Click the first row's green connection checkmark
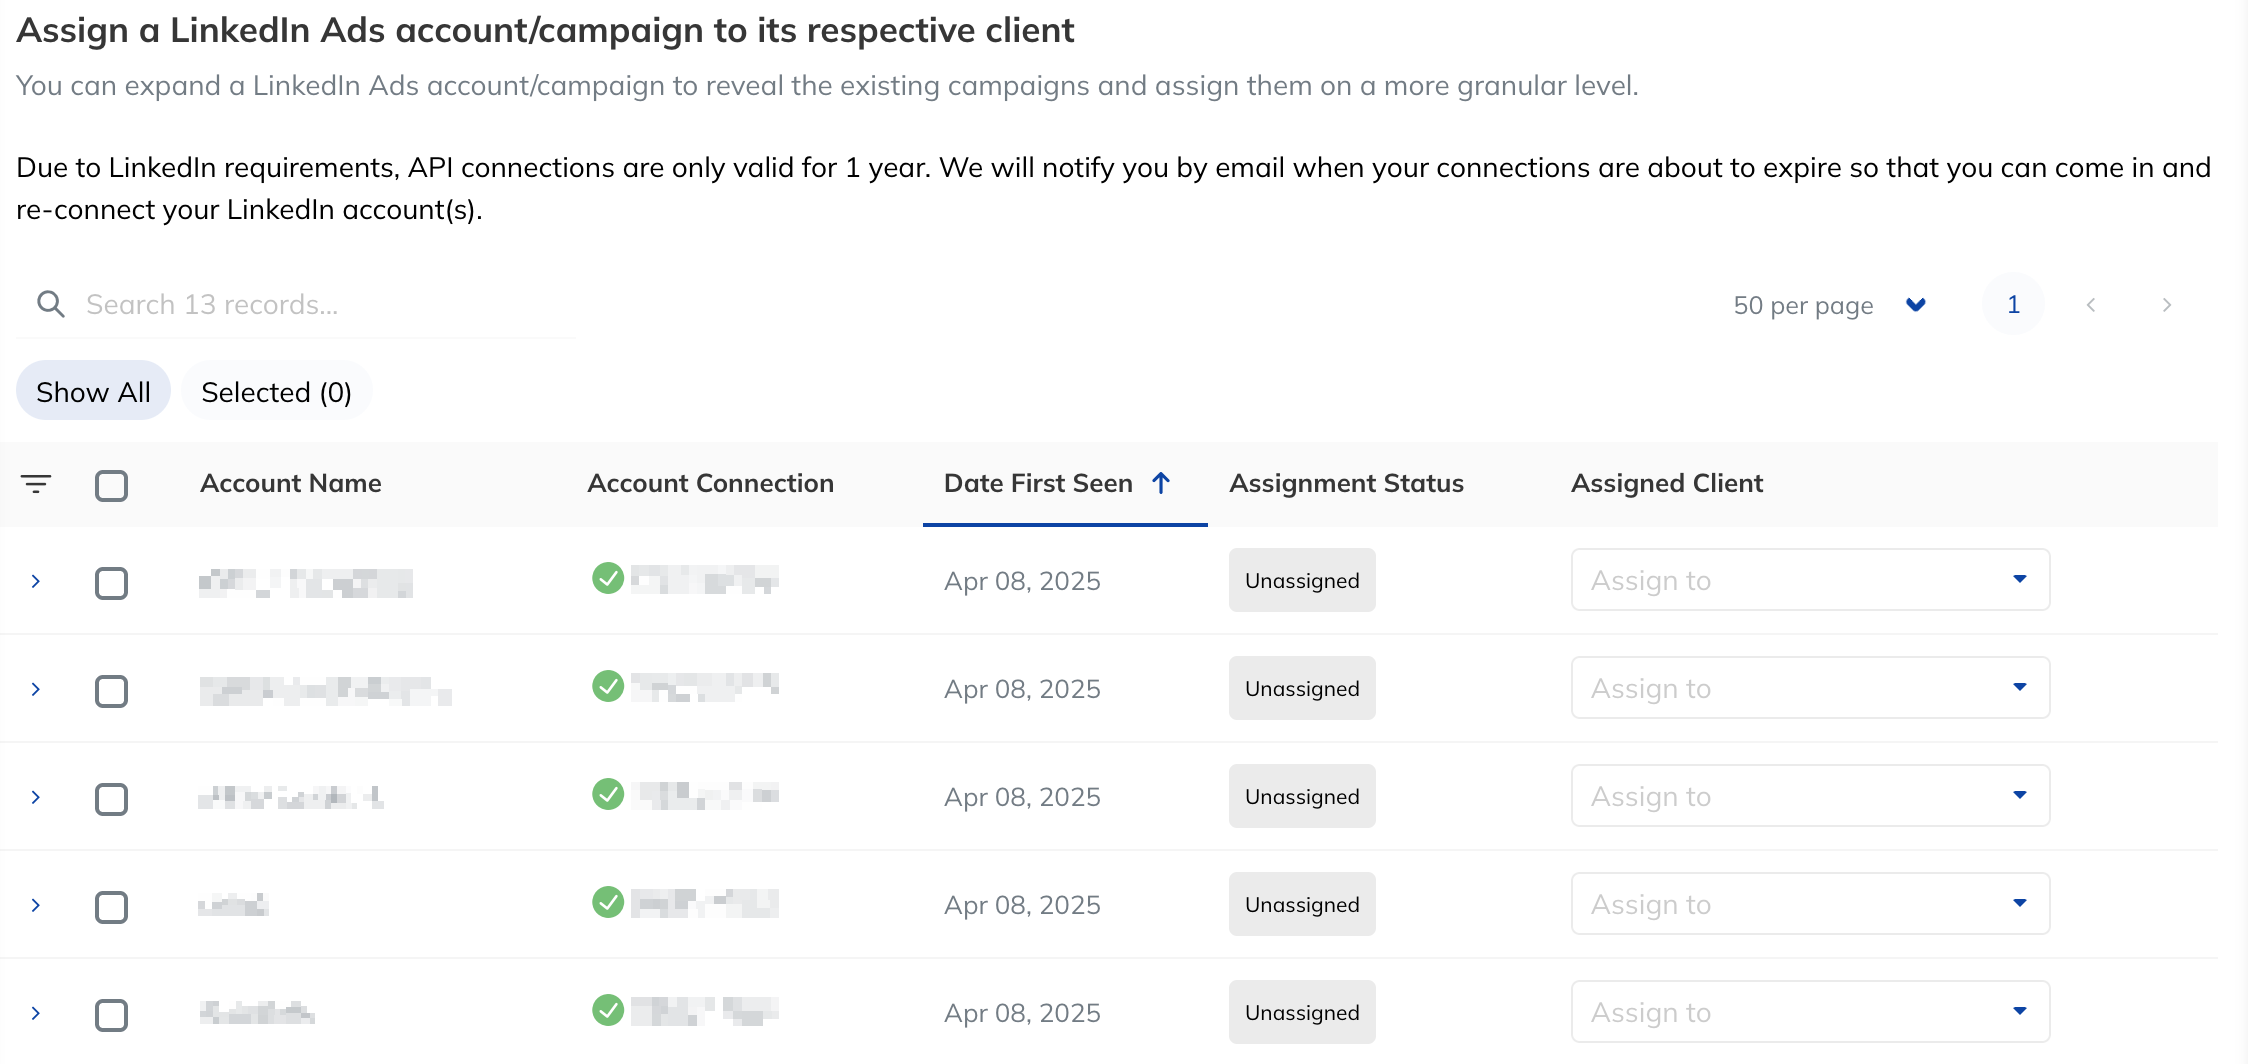2248x1064 pixels. click(x=608, y=578)
